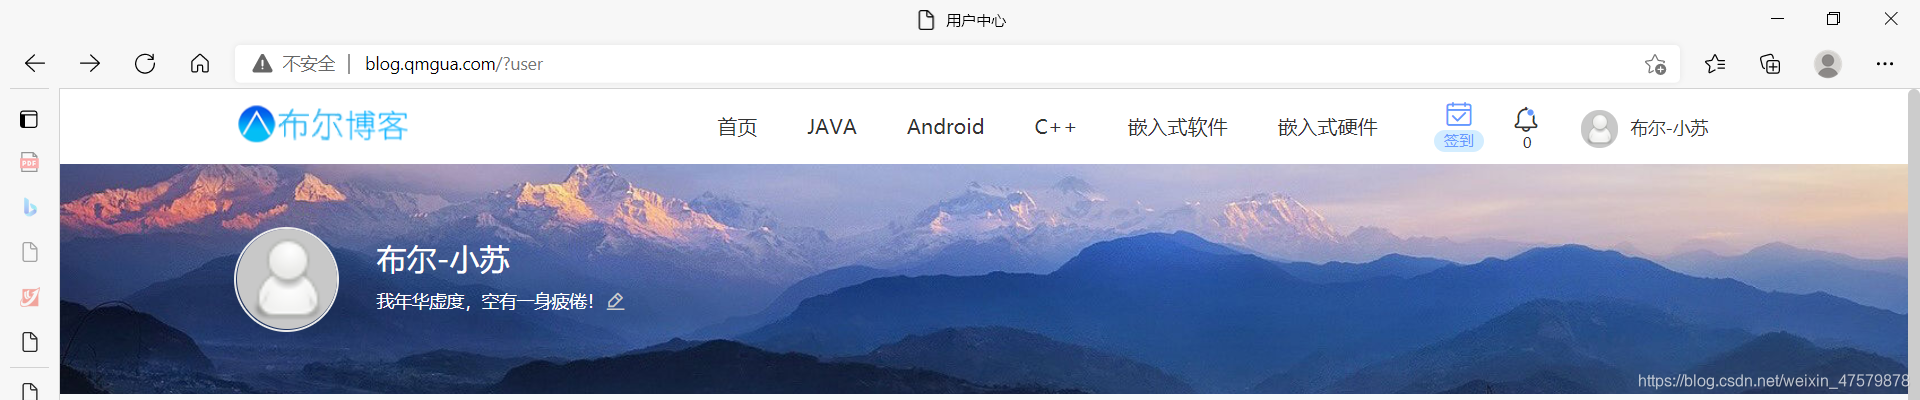The height and width of the screenshot is (400, 1920).
Task: Add page to favorites star icon
Action: click(x=1655, y=64)
